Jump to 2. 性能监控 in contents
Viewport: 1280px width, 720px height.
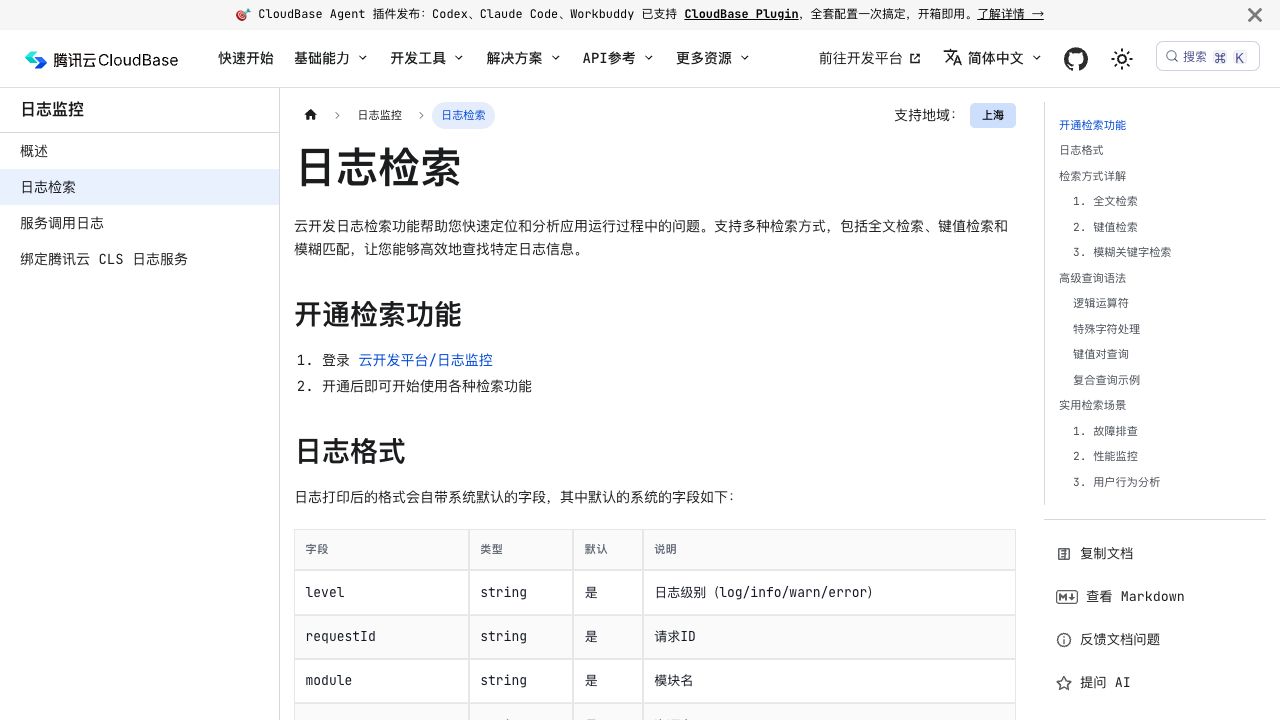click(x=1105, y=456)
